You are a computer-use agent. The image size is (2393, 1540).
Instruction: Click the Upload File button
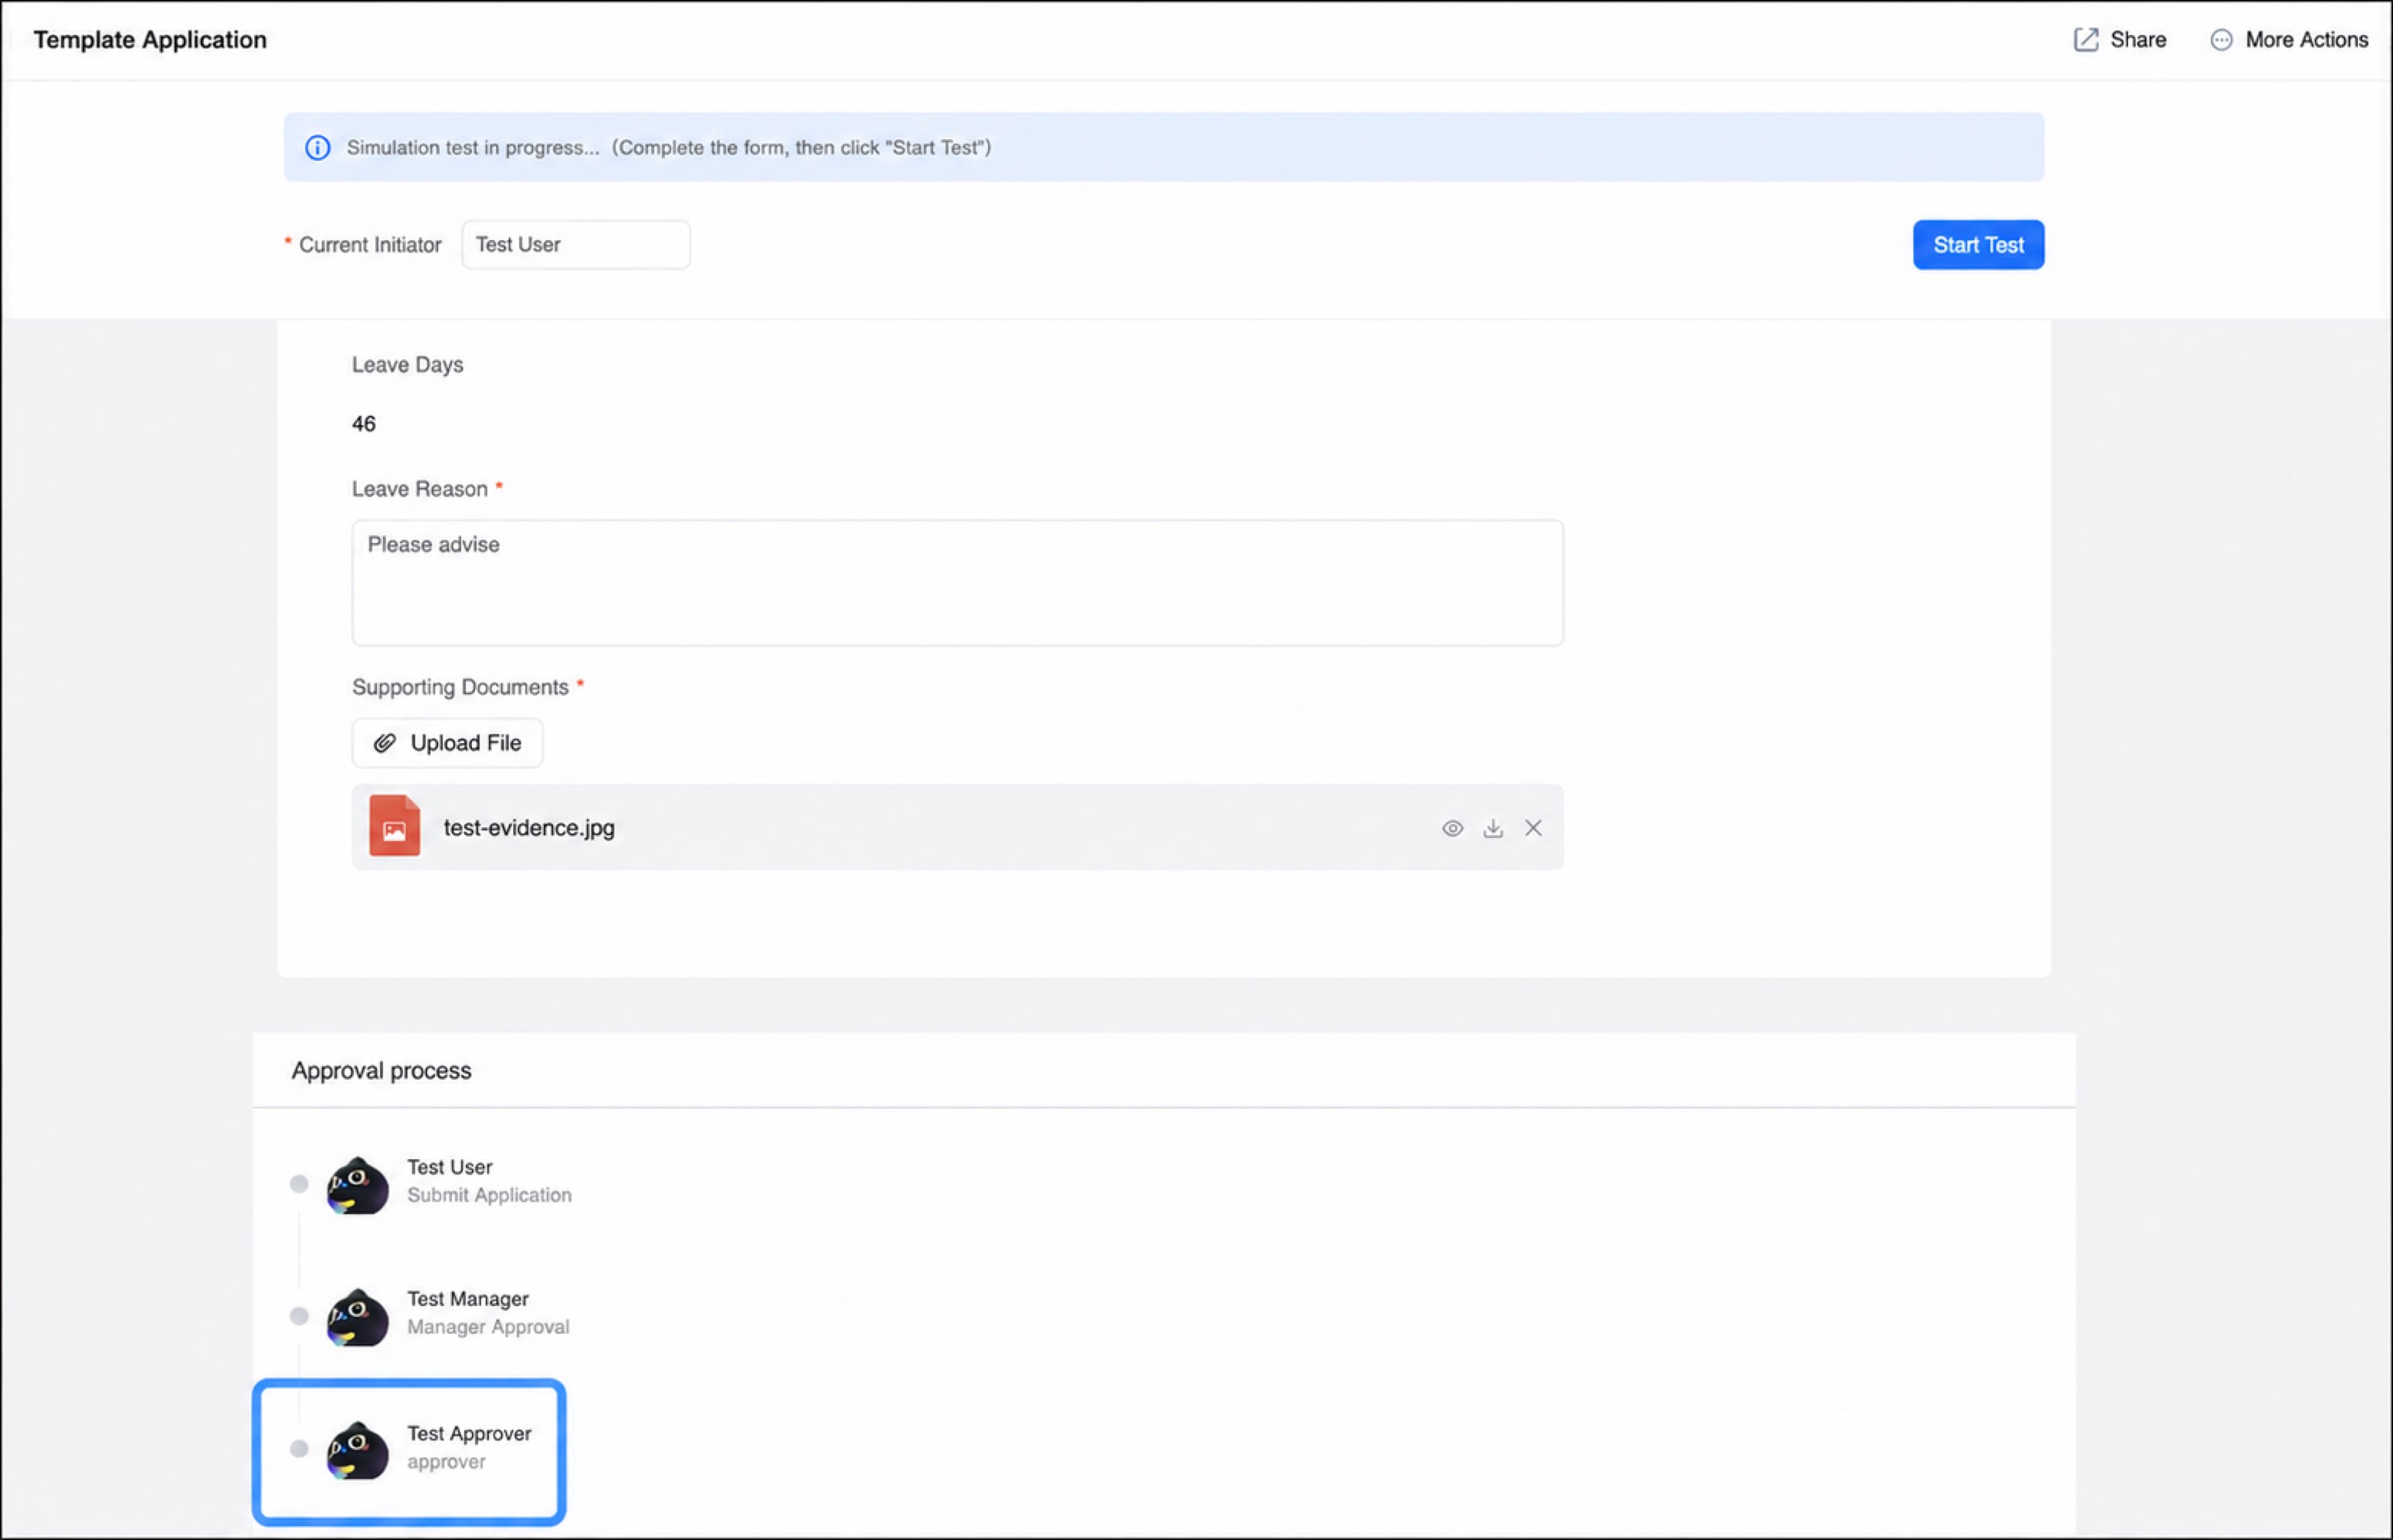click(x=447, y=743)
